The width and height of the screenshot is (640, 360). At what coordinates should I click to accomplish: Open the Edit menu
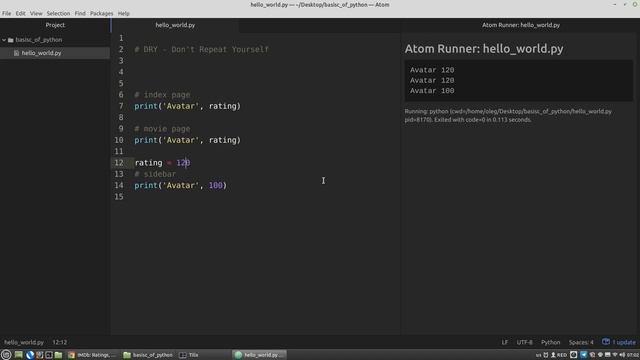pos(20,13)
